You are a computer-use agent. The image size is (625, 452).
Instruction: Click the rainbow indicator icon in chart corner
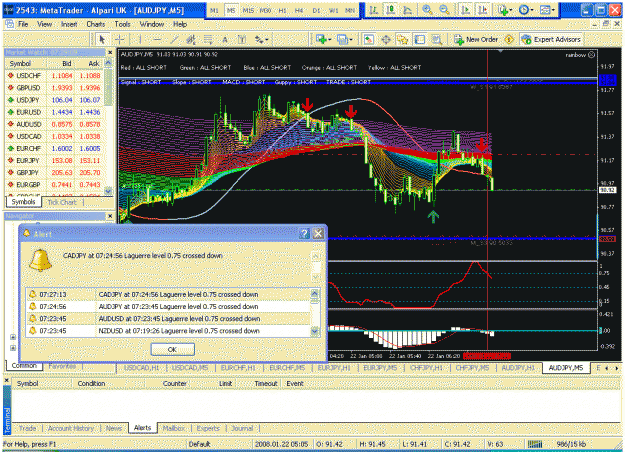tap(592, 55)
